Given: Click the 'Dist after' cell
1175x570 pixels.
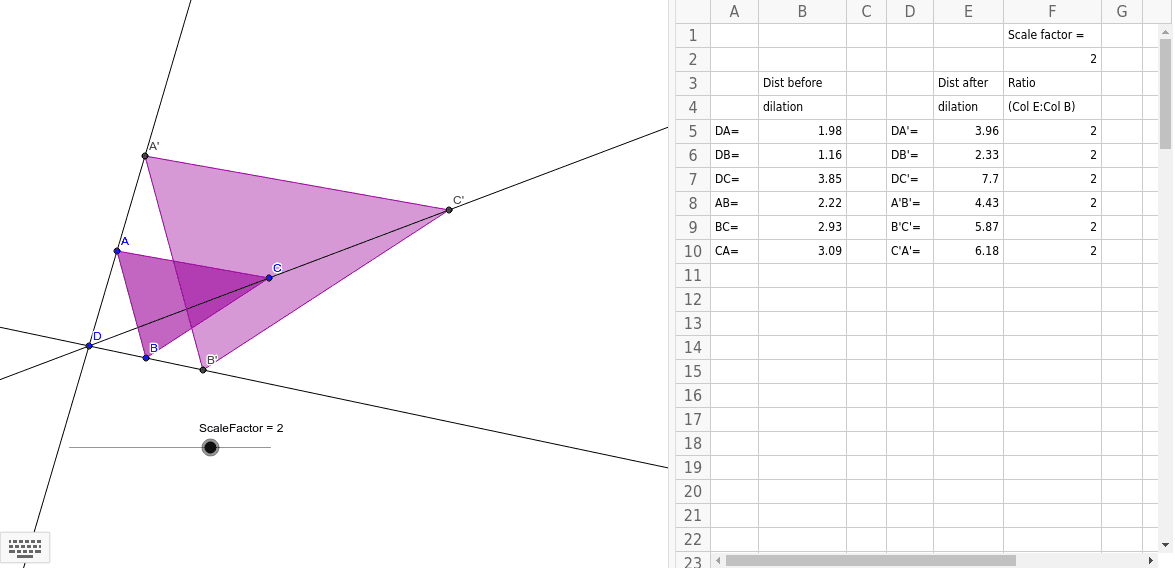Looking at the screenshot, I should pos(968,83).
